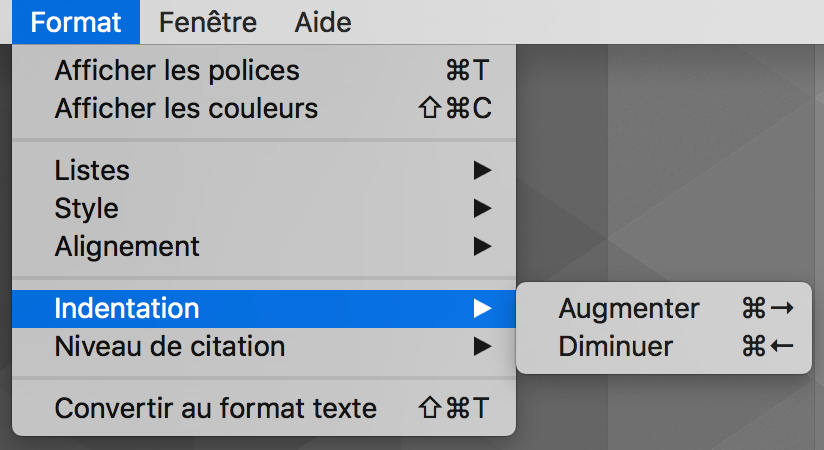Expand the Niveau de citation arrow
The height and width of the screenshot is (450, 824).
(x=483, y=347)
